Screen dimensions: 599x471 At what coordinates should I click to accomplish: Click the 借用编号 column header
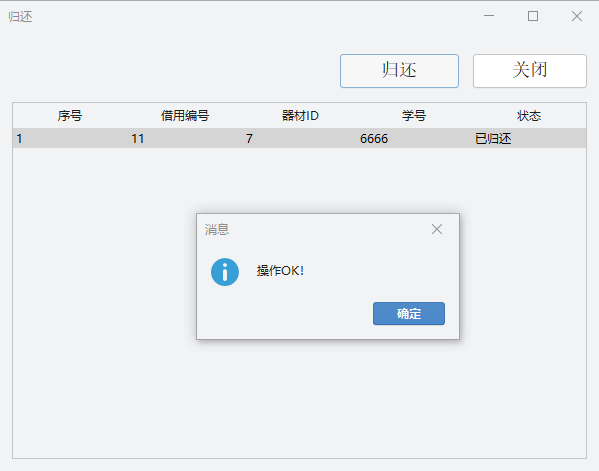[185, 115]
